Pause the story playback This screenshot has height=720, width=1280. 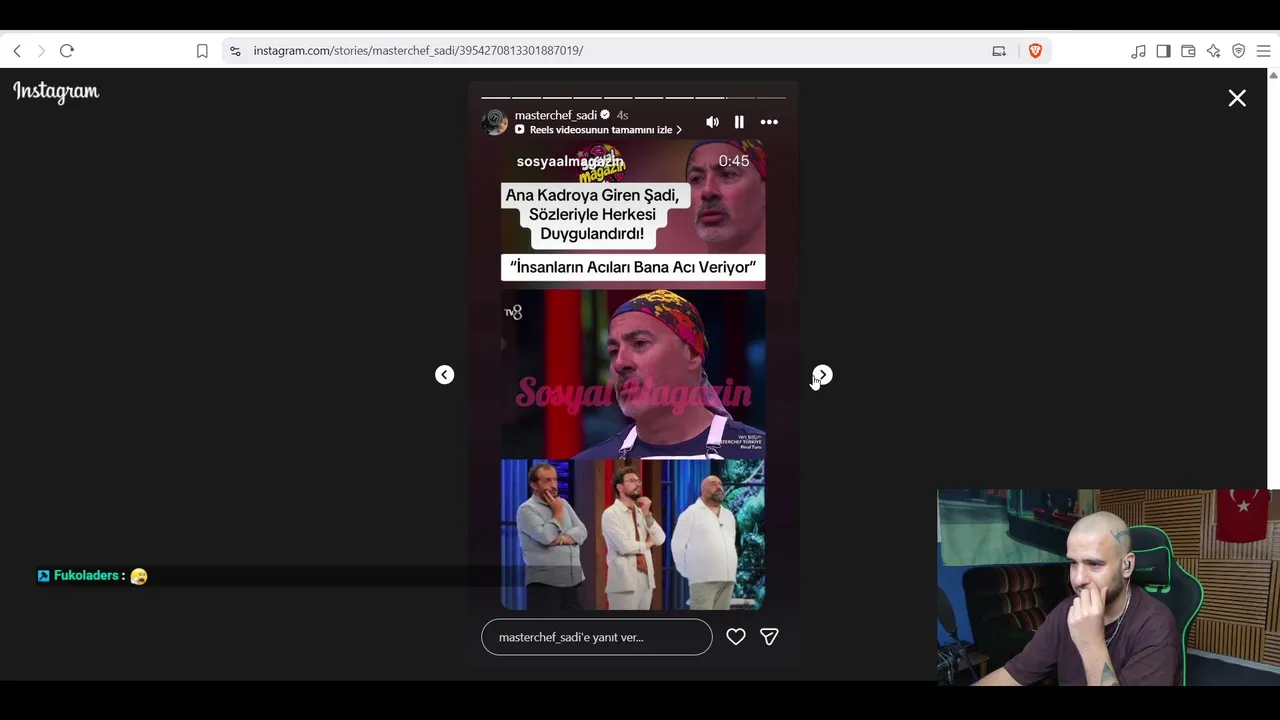(739, 122)
